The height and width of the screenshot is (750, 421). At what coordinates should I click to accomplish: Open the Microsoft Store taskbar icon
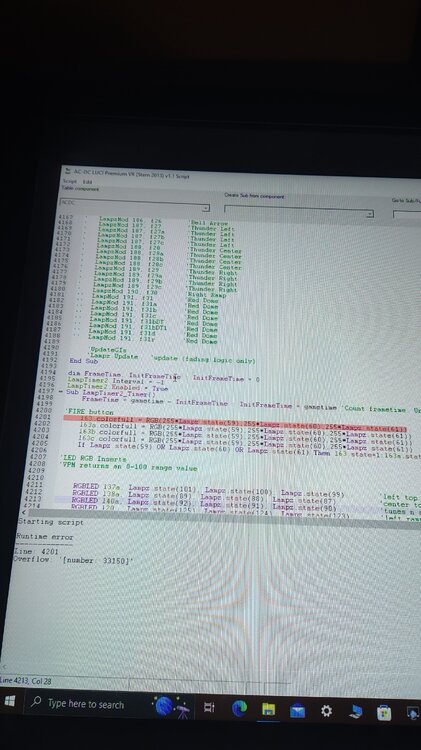[x=383, y=713]
